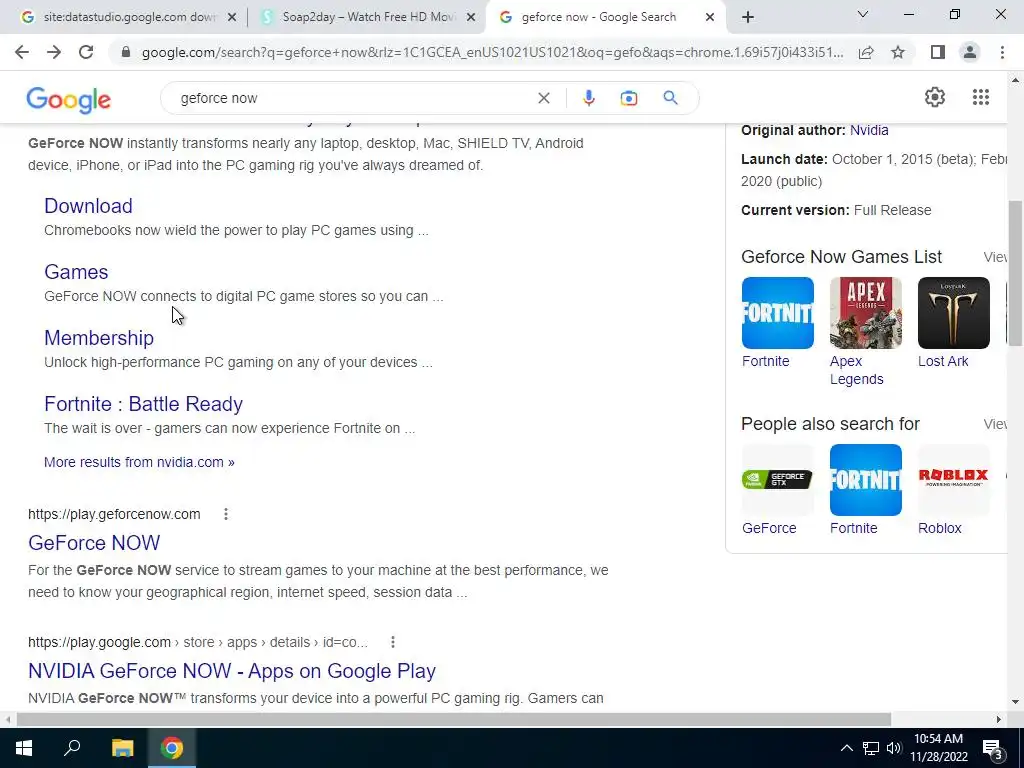Launch File Explorer from the taskbar

pos(122,748)
